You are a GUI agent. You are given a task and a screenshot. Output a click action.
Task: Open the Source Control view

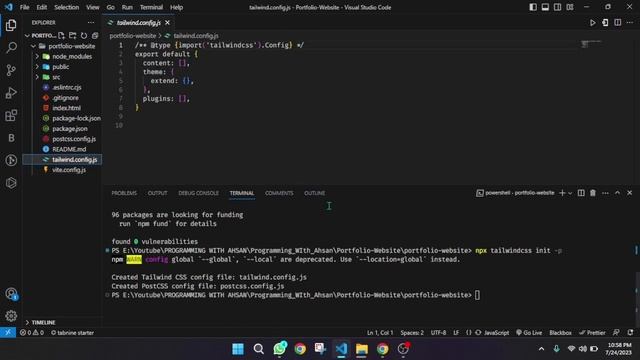click(x=11, y=70)
